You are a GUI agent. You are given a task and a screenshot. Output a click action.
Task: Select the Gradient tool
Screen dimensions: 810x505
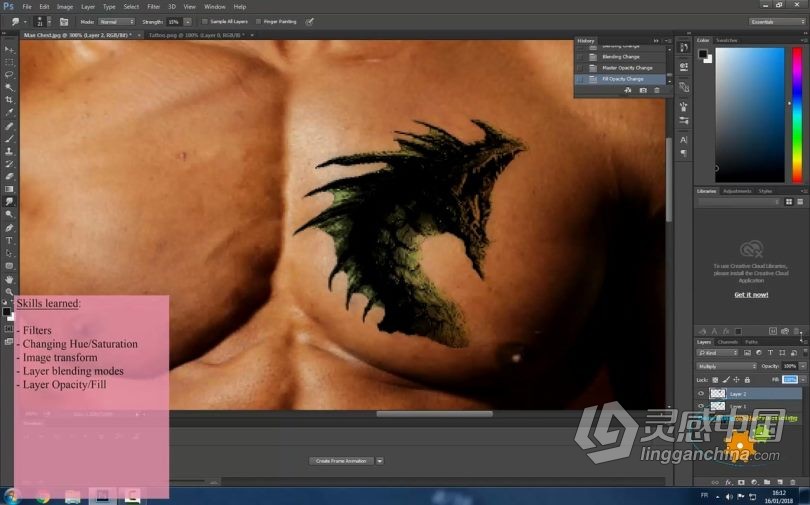(x=9, y=189)
